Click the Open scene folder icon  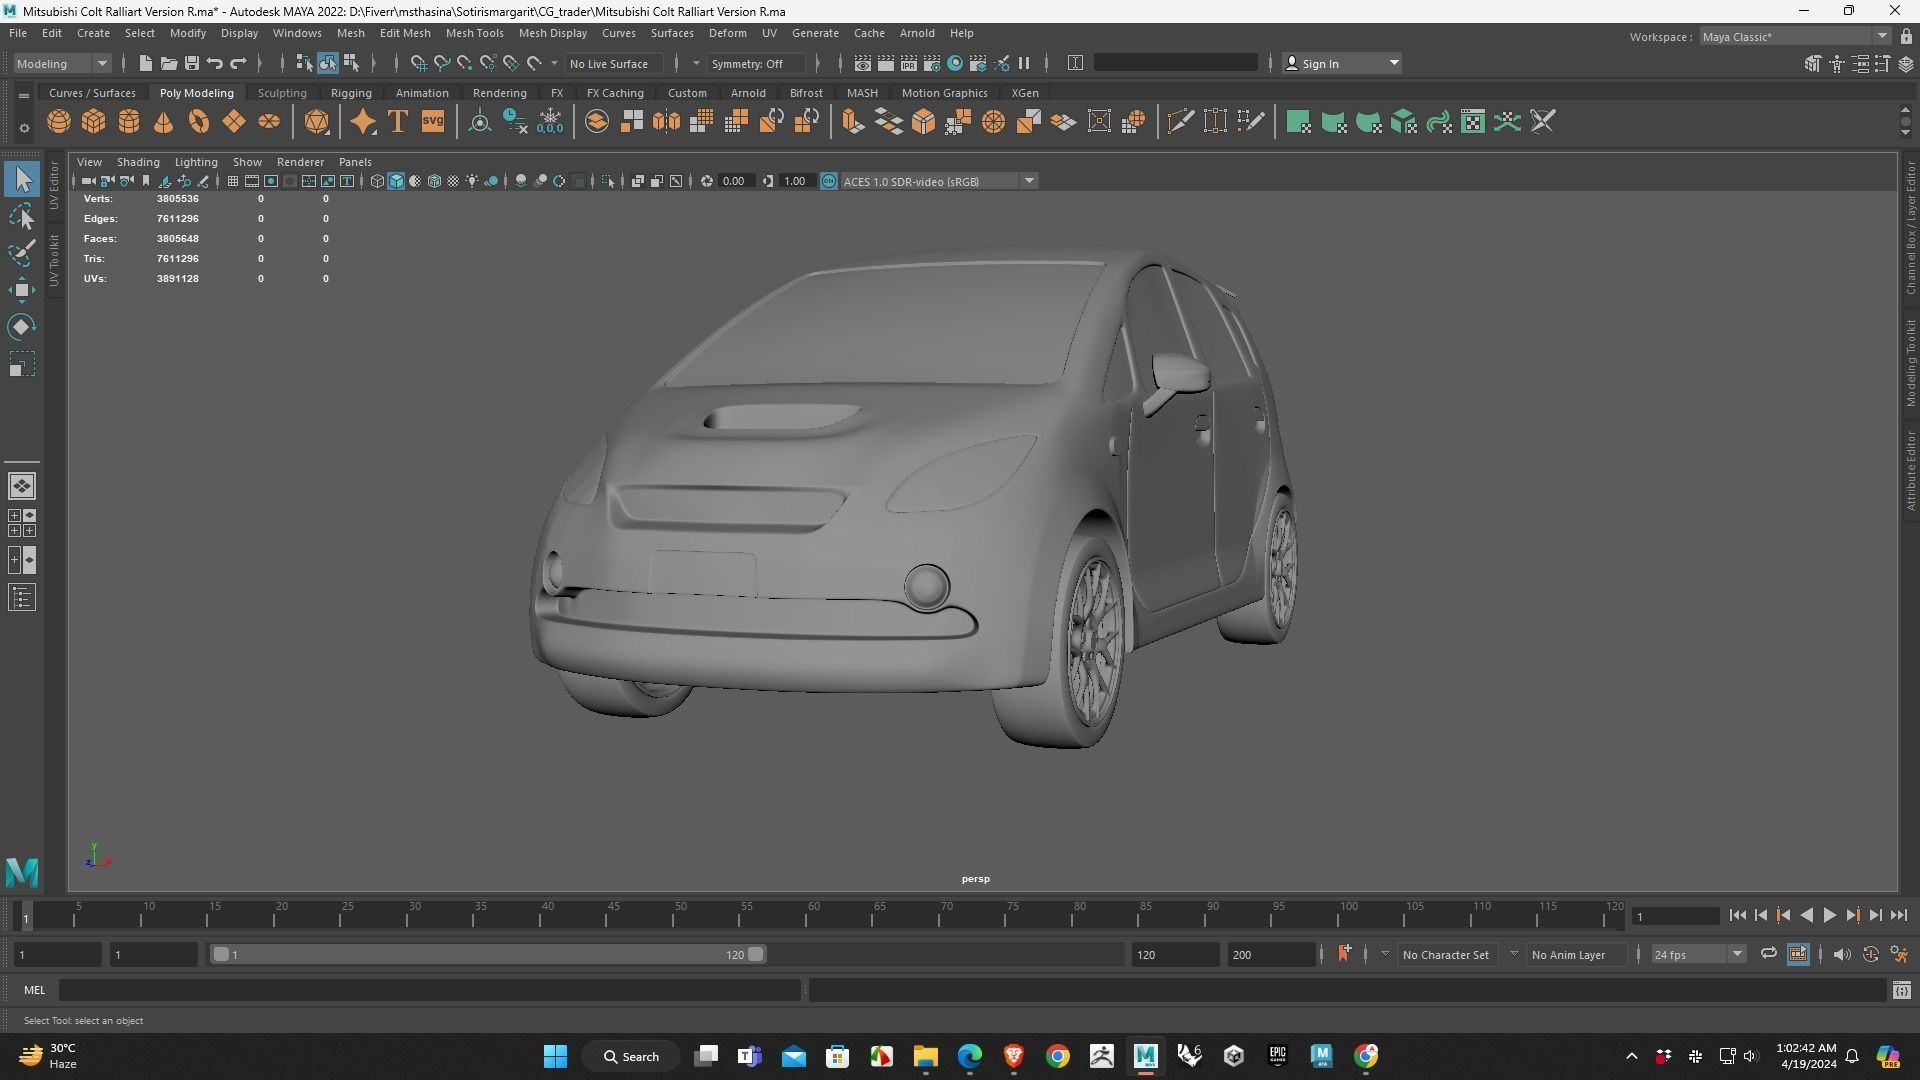[169, 63]
